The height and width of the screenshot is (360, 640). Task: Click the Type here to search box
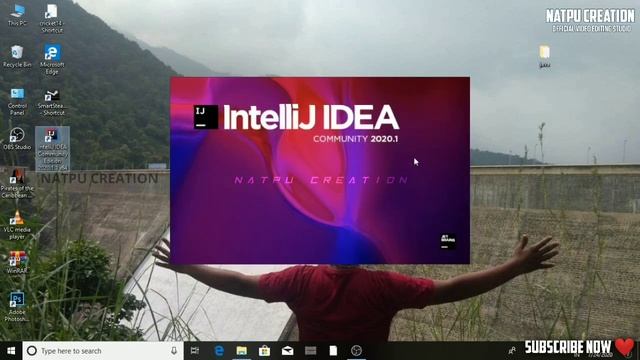pyautogui.click(x=102, y=351)
